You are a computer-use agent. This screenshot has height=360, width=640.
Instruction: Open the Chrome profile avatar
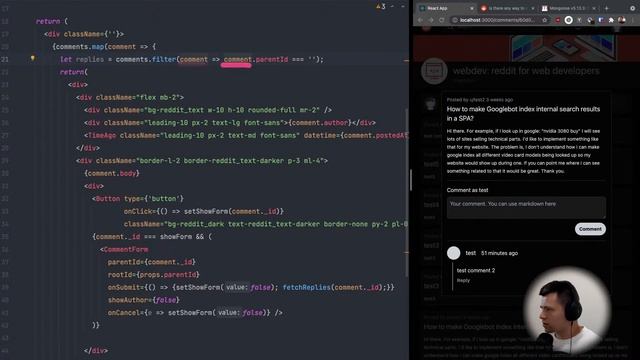(622, 20)
